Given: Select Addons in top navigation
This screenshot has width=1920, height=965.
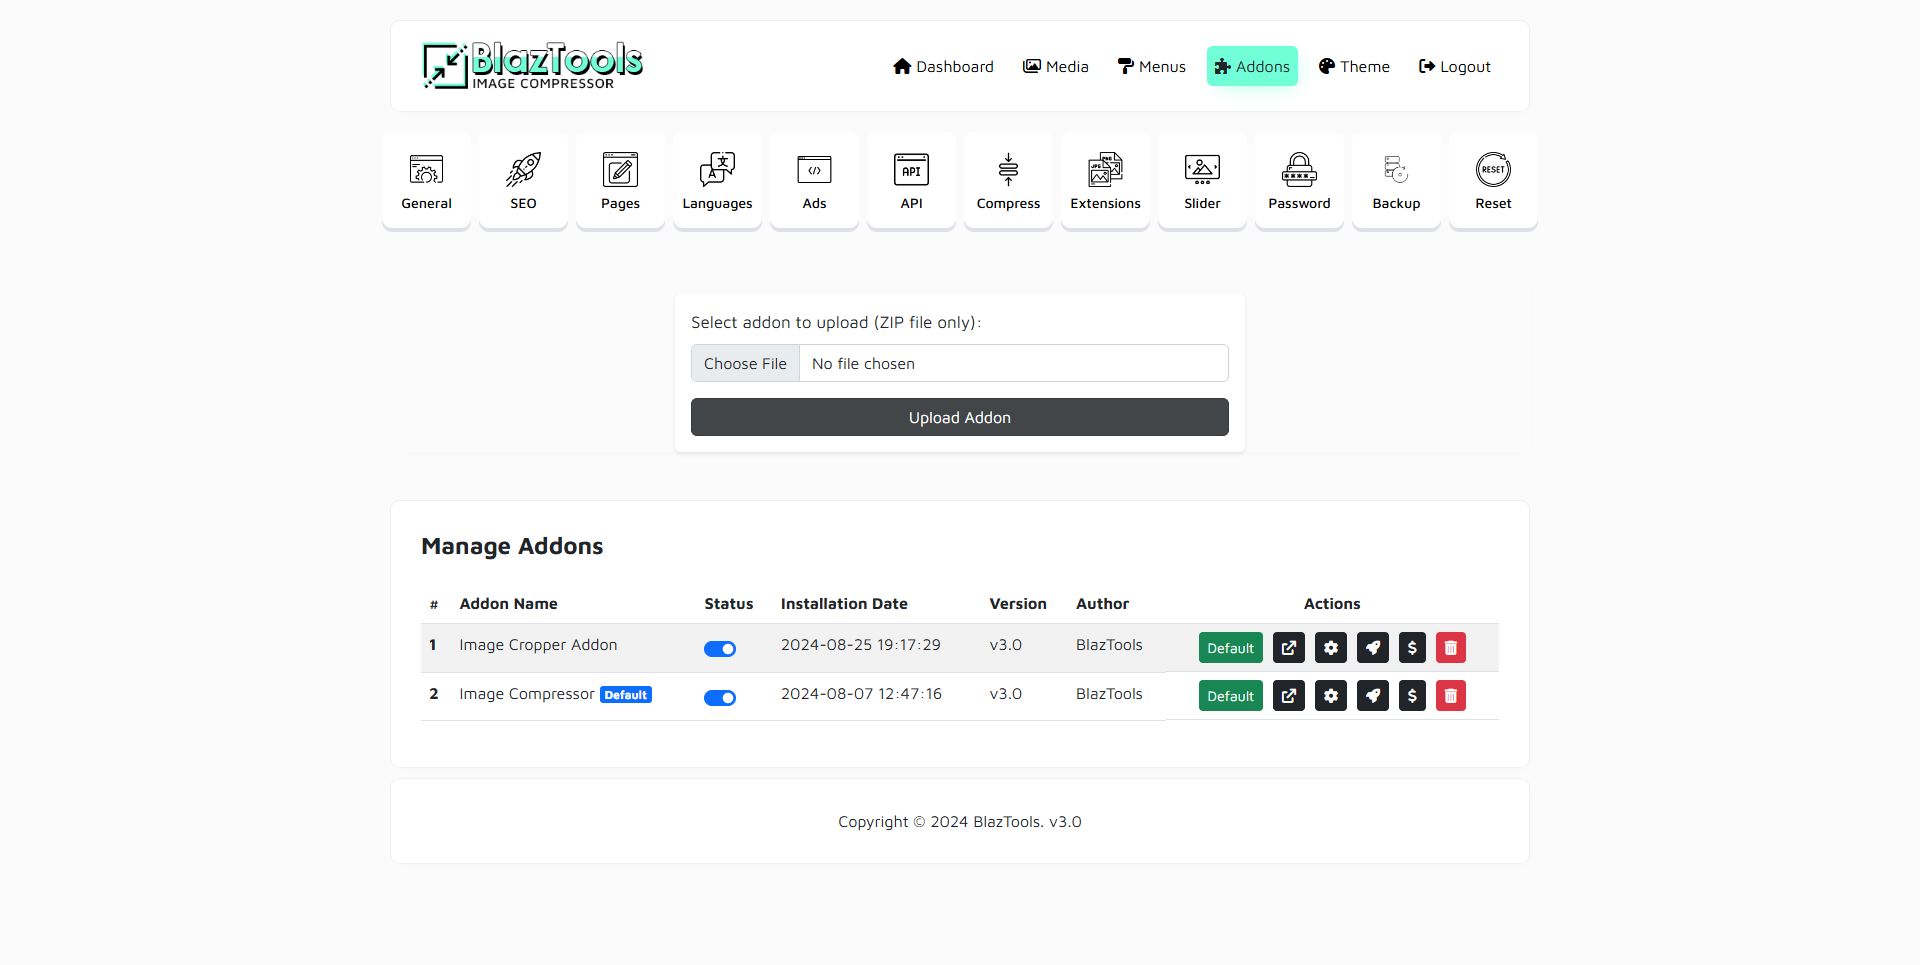Looking at the screenshot, I should click(x=1252, y=66).
